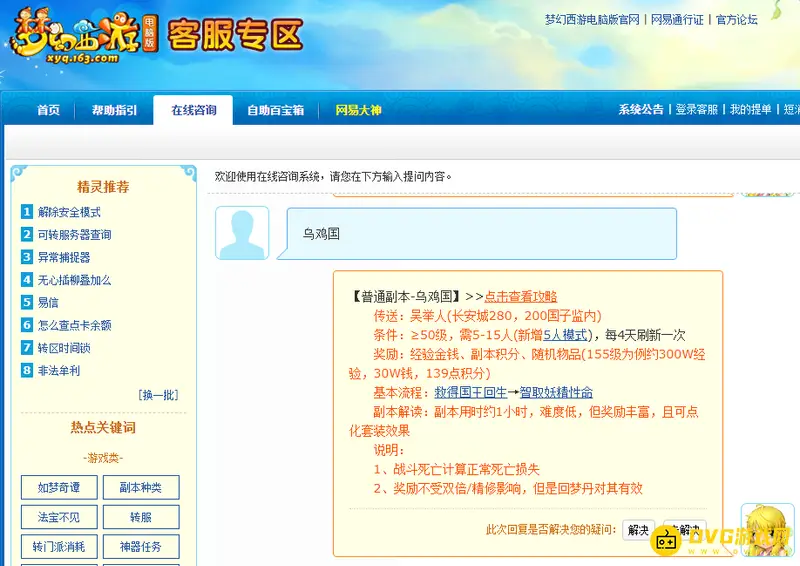Select recommendation 8 非法牟利
The height and width of the screenshot is (566, 800).
click(59, 371)
